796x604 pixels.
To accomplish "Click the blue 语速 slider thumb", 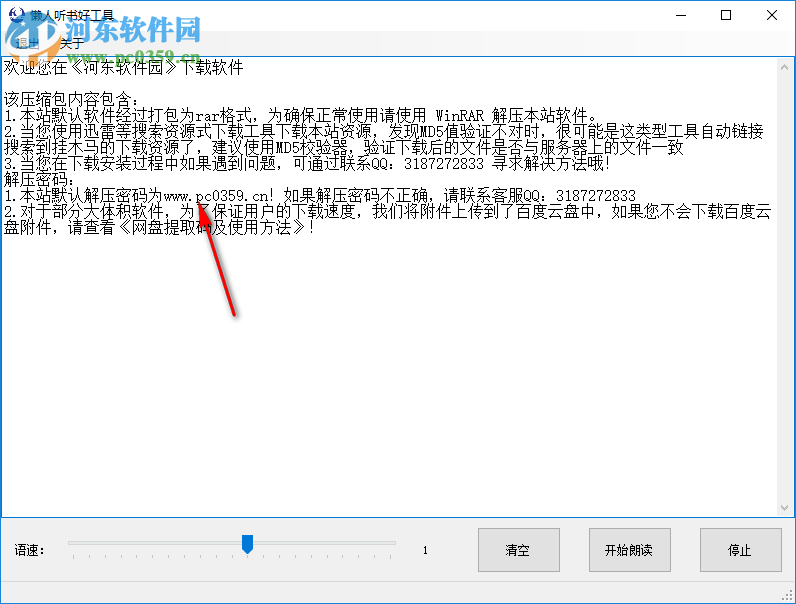I will pos(247,544).
